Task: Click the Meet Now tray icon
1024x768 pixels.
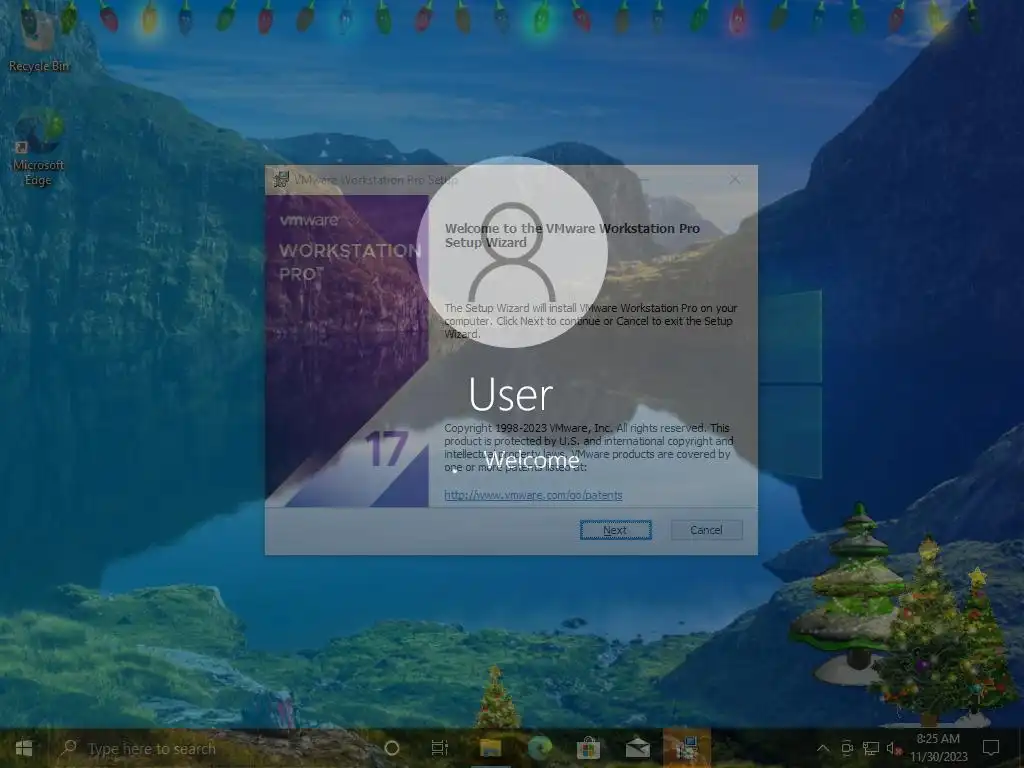Action: click(x=847, y=748)
